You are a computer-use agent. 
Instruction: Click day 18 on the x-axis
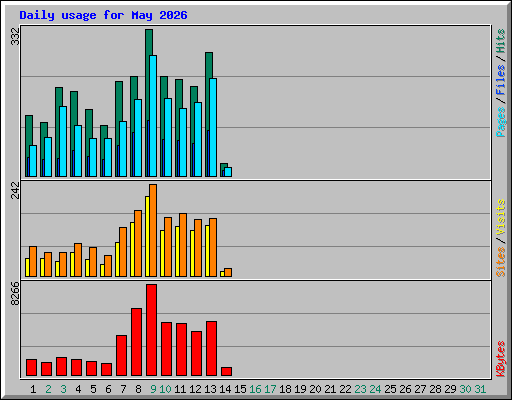(x=285, y=389)
